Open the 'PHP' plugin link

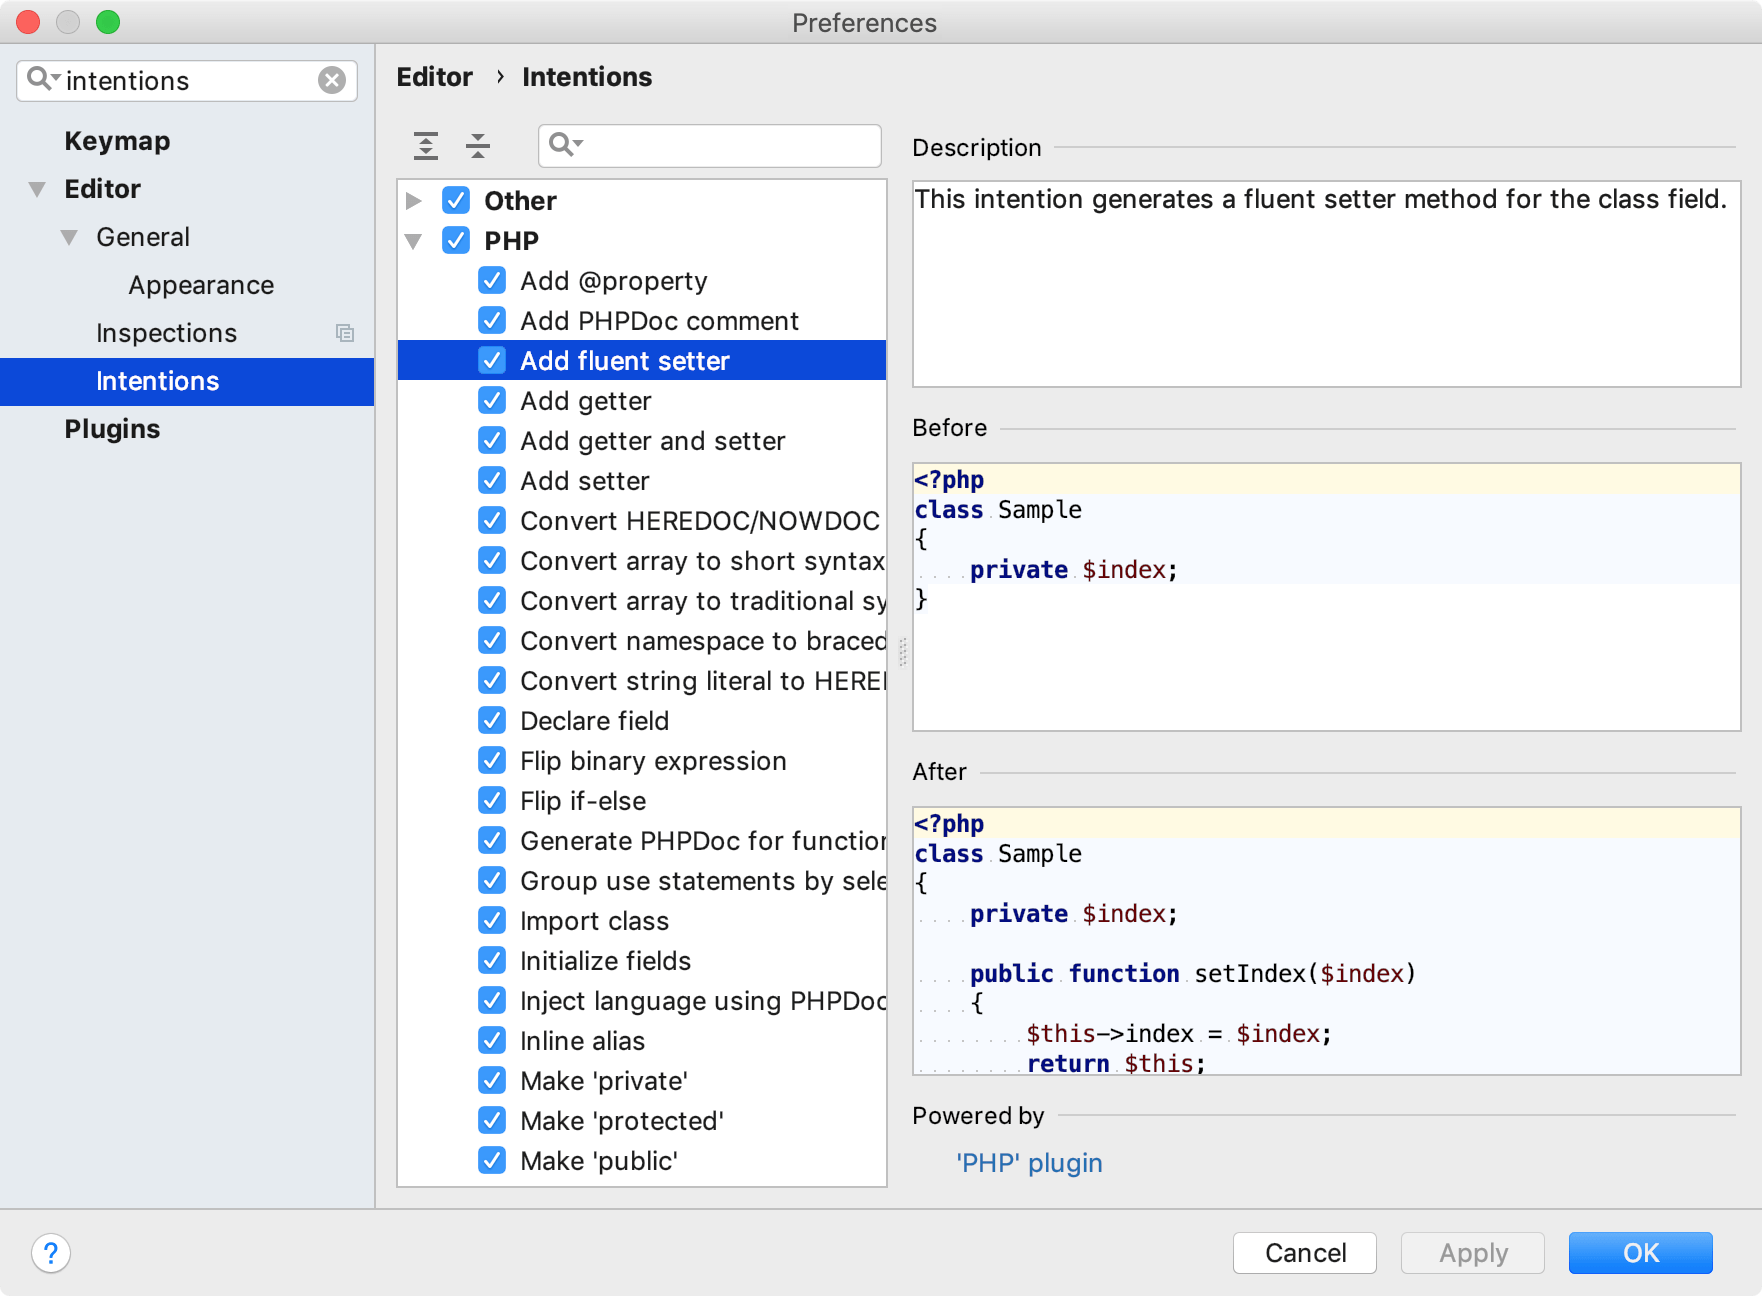click(x=1029, y=1163)
